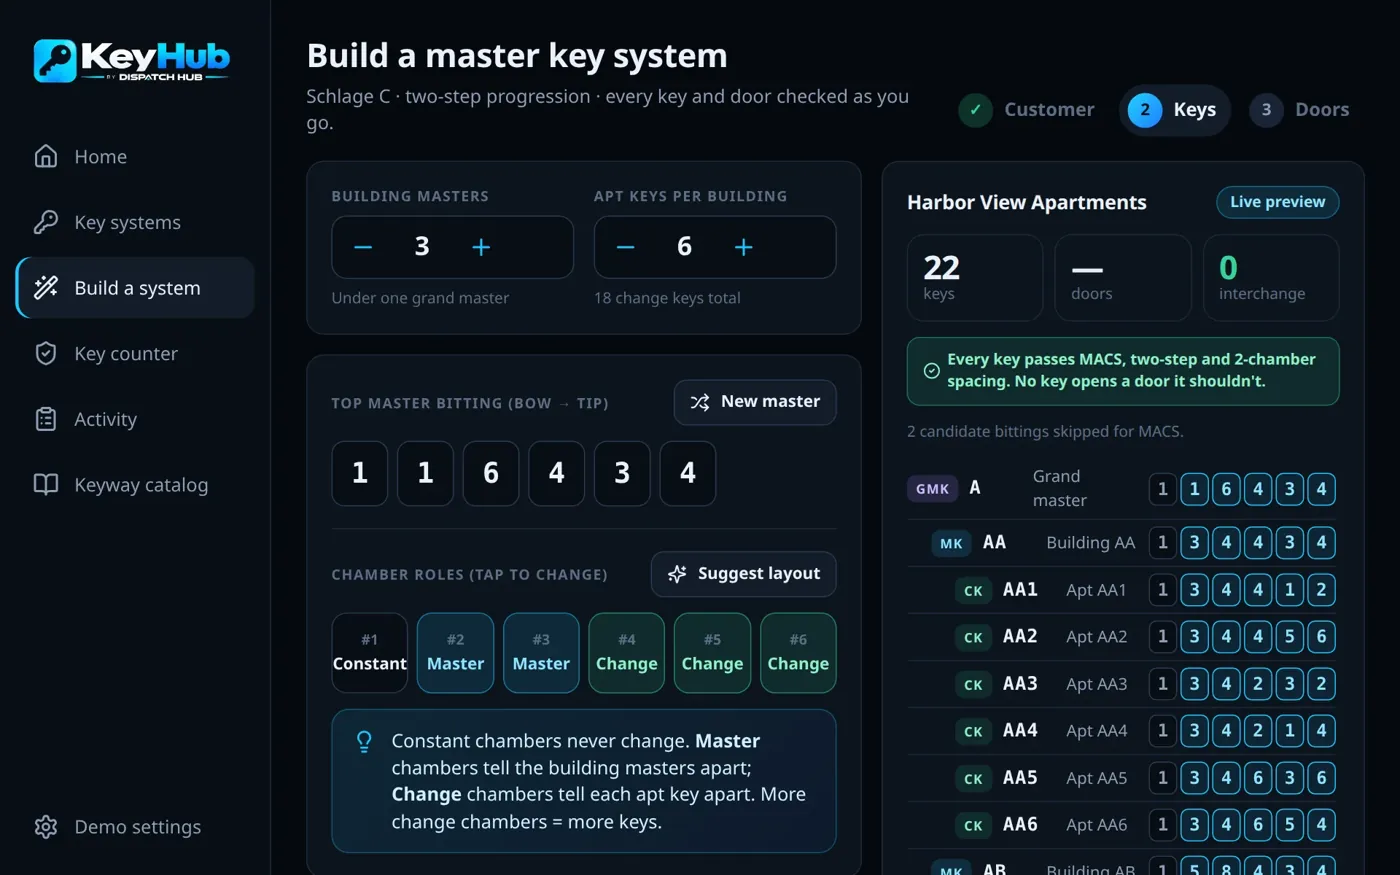
Task: Click the Keyway catalog book icon
Action: pyautogui.click(x=46, y=485)
